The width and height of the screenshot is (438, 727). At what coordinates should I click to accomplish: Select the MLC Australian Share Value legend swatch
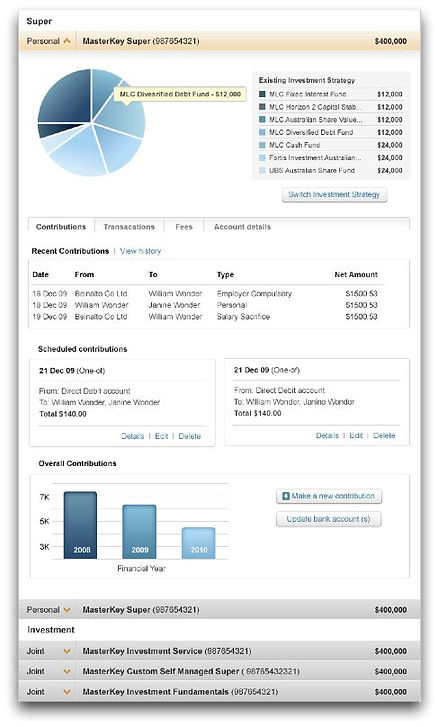[262, 120]
